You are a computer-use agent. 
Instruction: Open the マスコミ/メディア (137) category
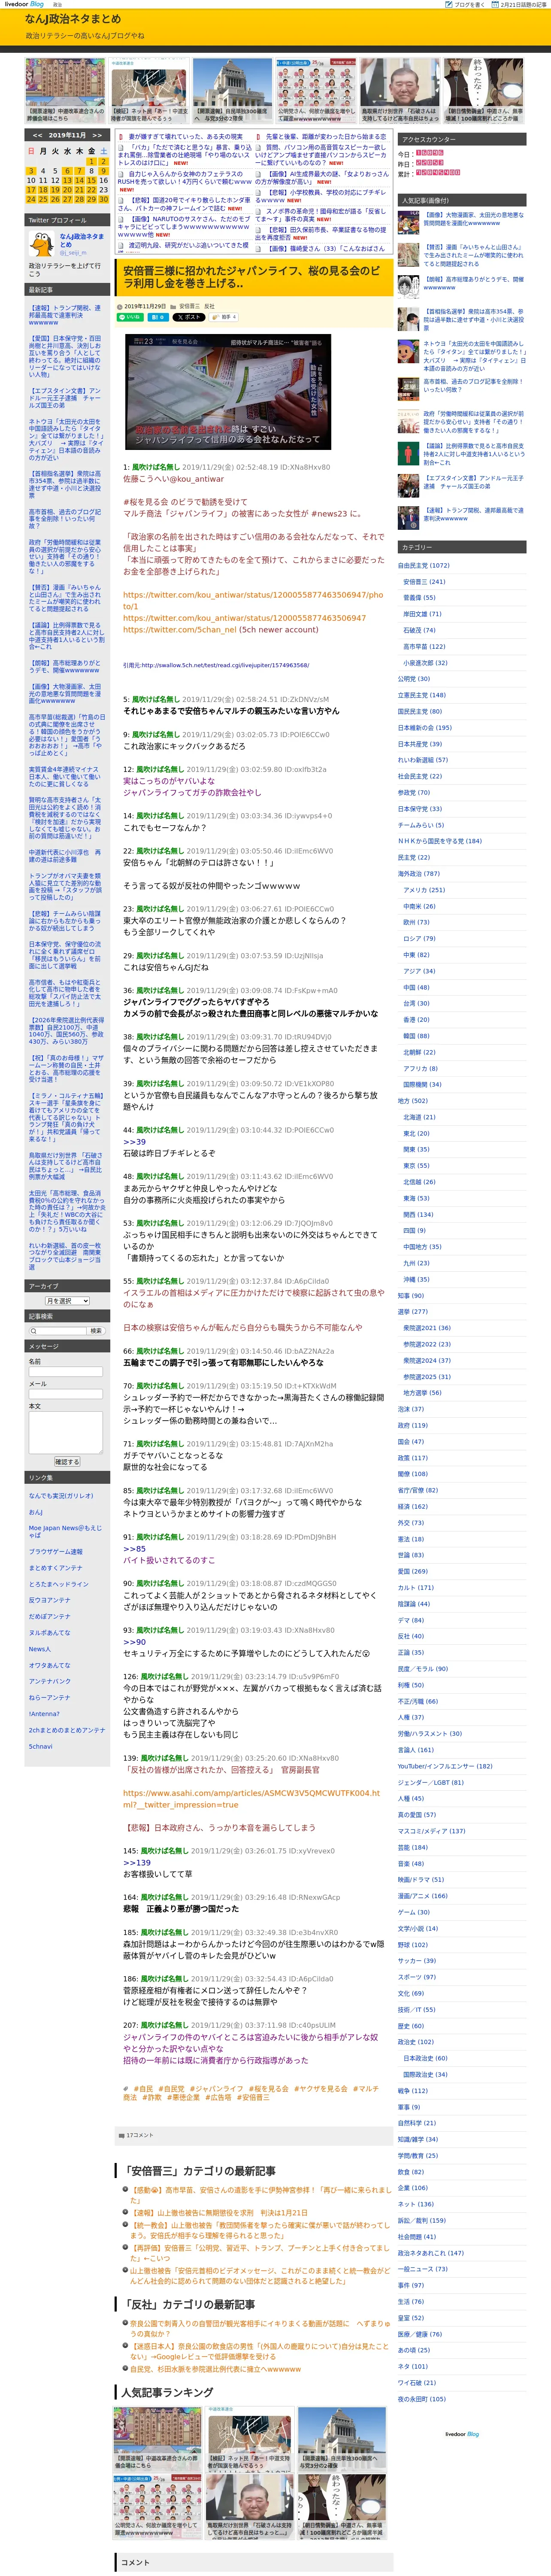(x=432, y=1831)
